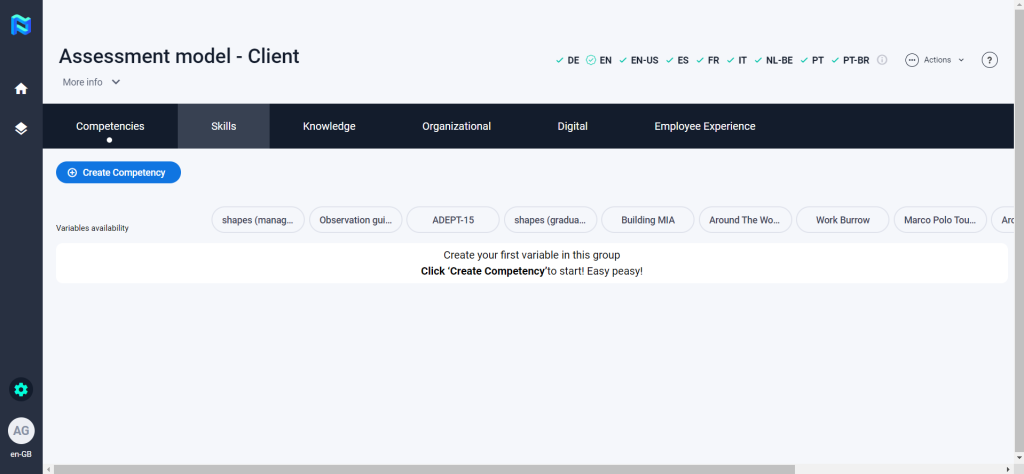The width and height of the screenshot is (1024, 474).
Task: Click the help question mark icon
Action: coord(989,60)
